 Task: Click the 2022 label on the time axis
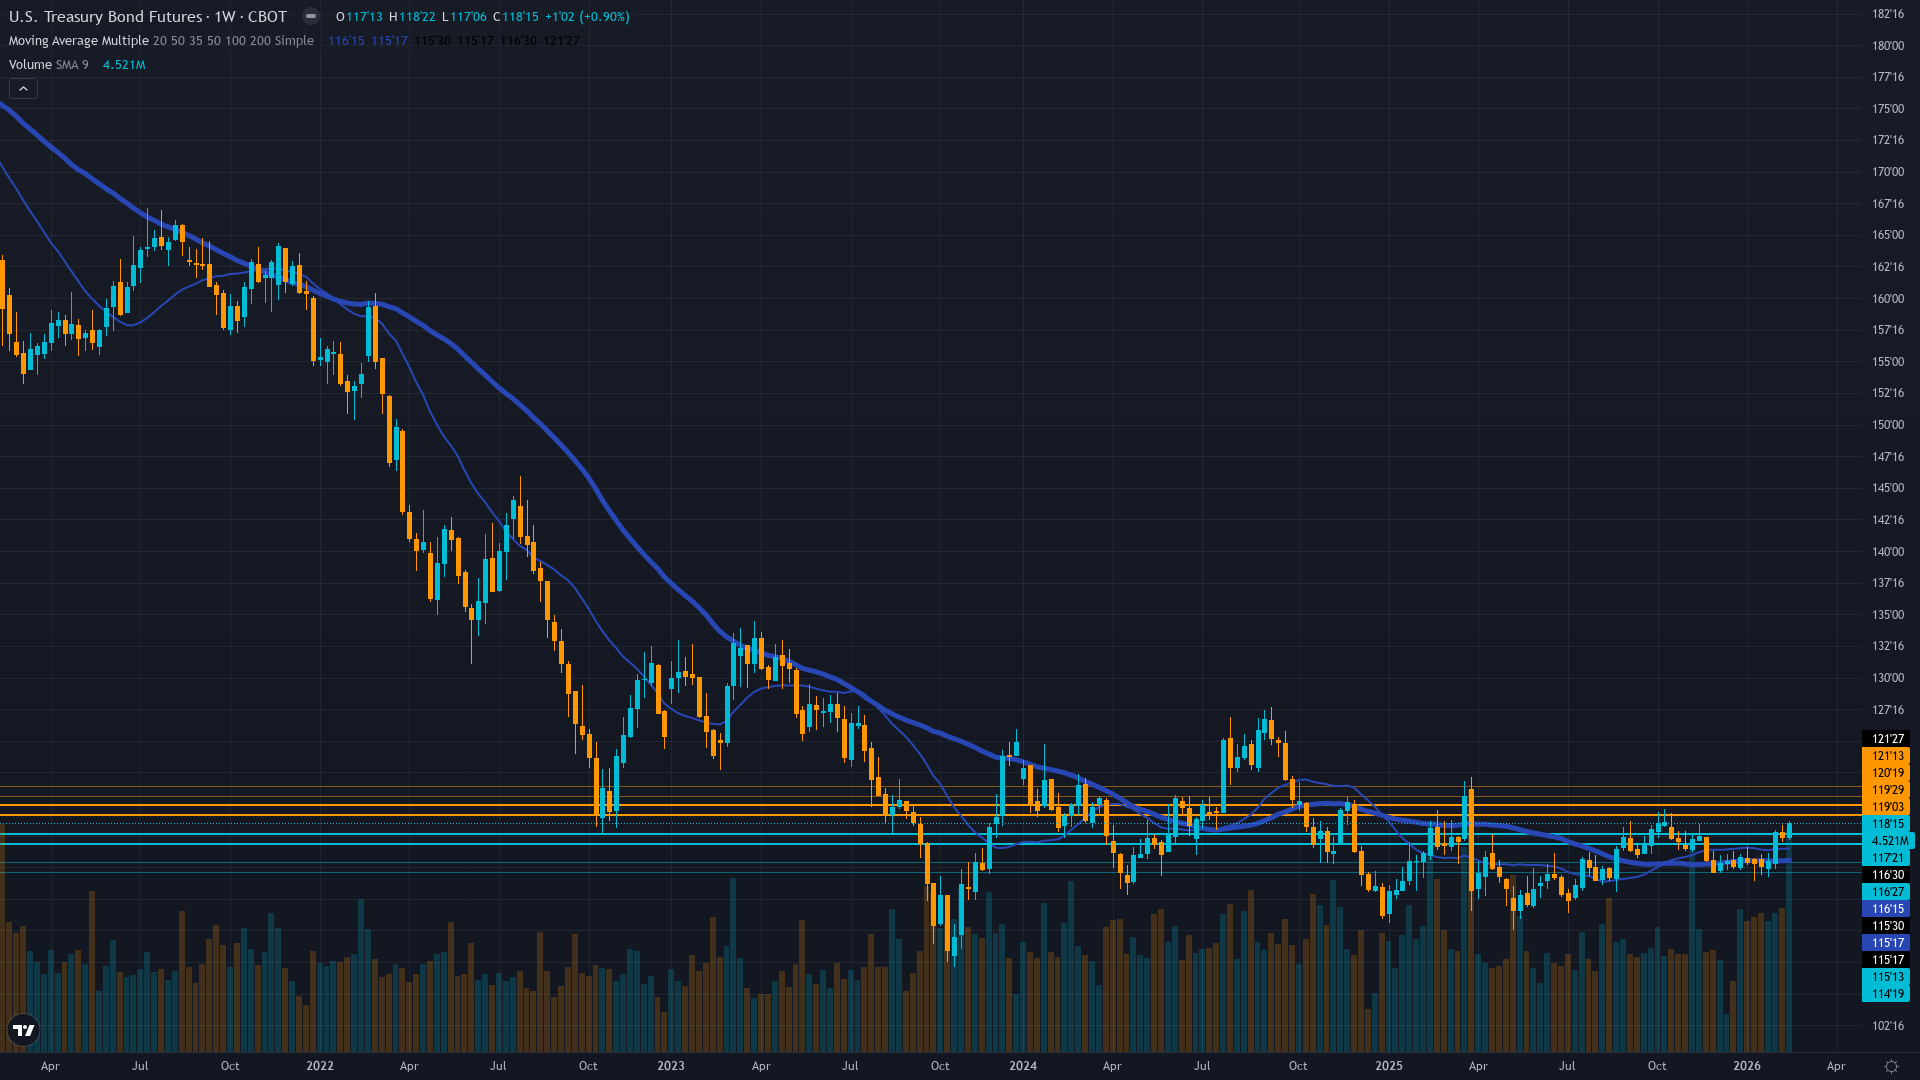320,1066
